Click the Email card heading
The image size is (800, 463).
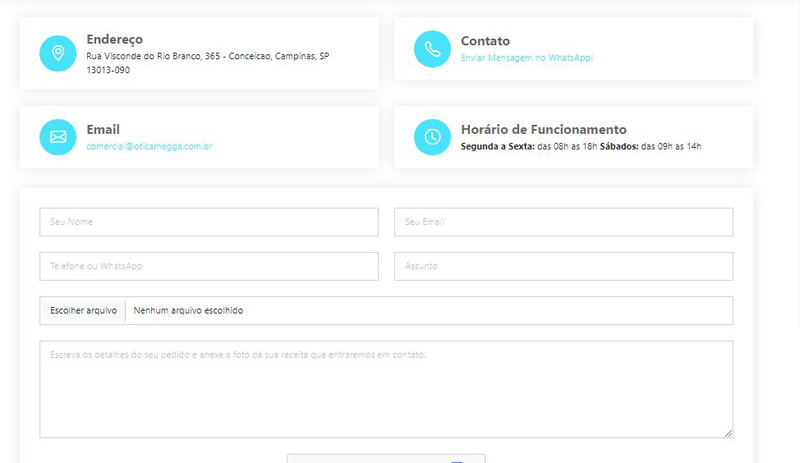(103, 129)
